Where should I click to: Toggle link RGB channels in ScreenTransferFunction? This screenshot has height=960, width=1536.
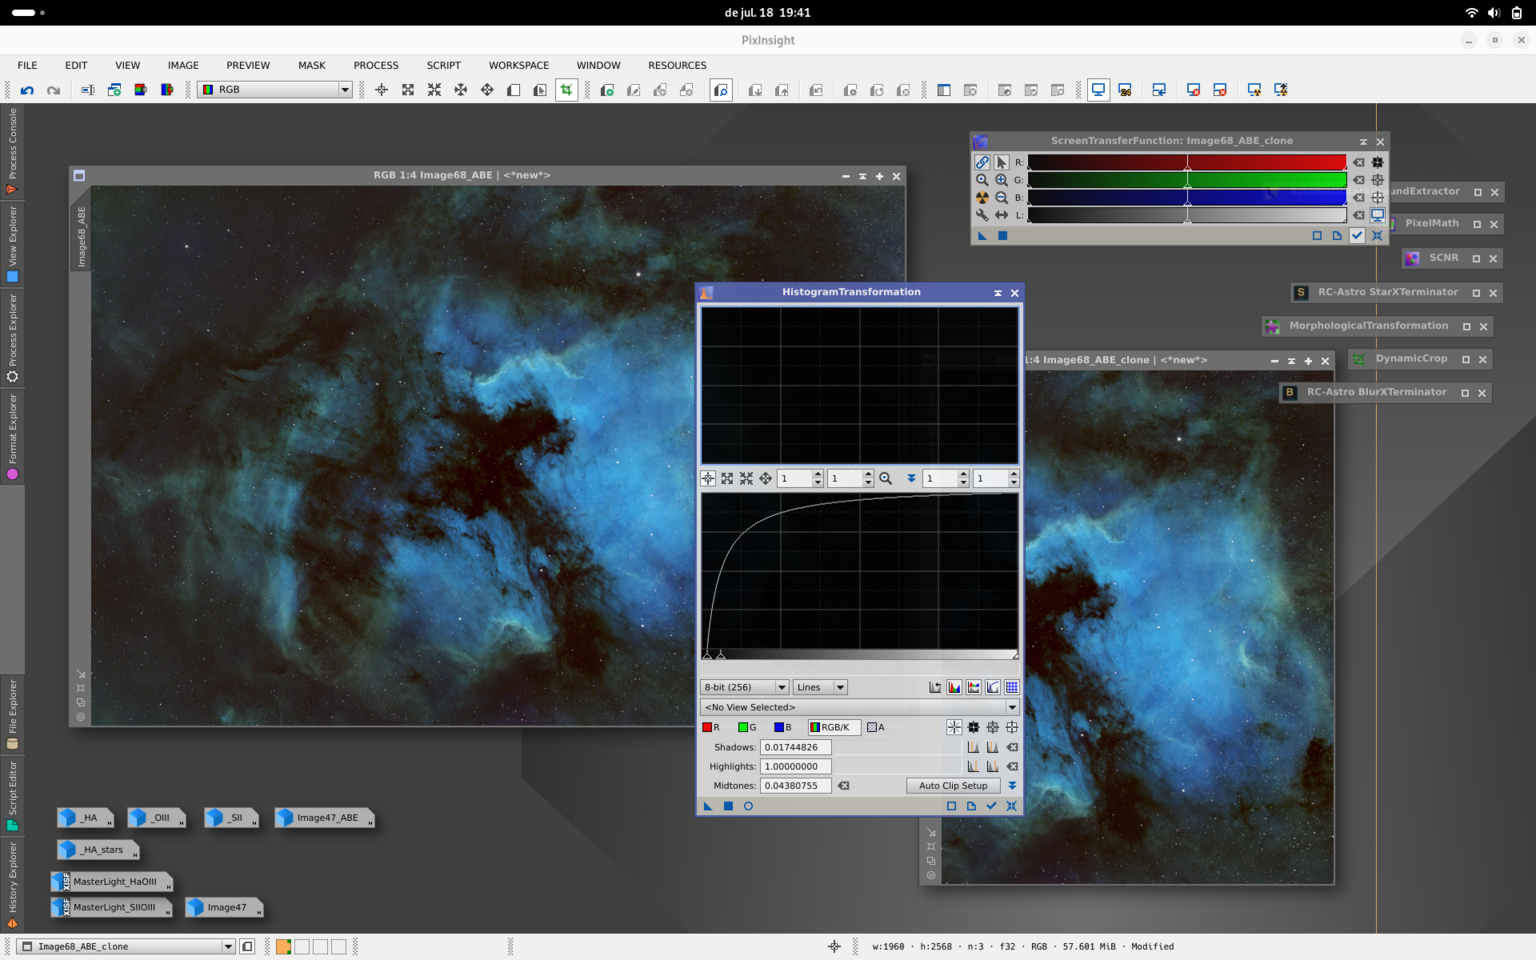pos(982,162)
